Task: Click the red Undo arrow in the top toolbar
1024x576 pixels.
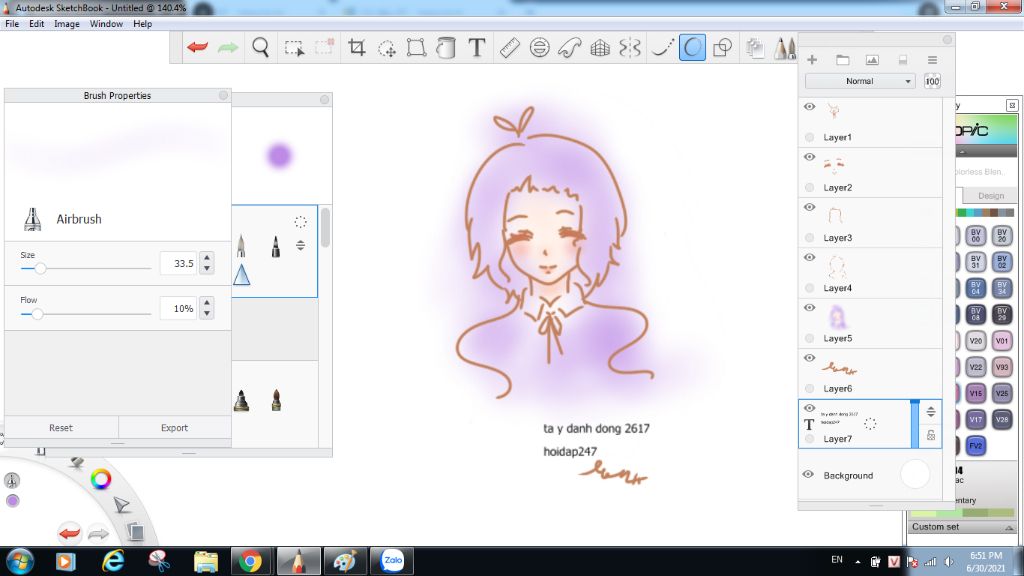Action: (197, 48)
